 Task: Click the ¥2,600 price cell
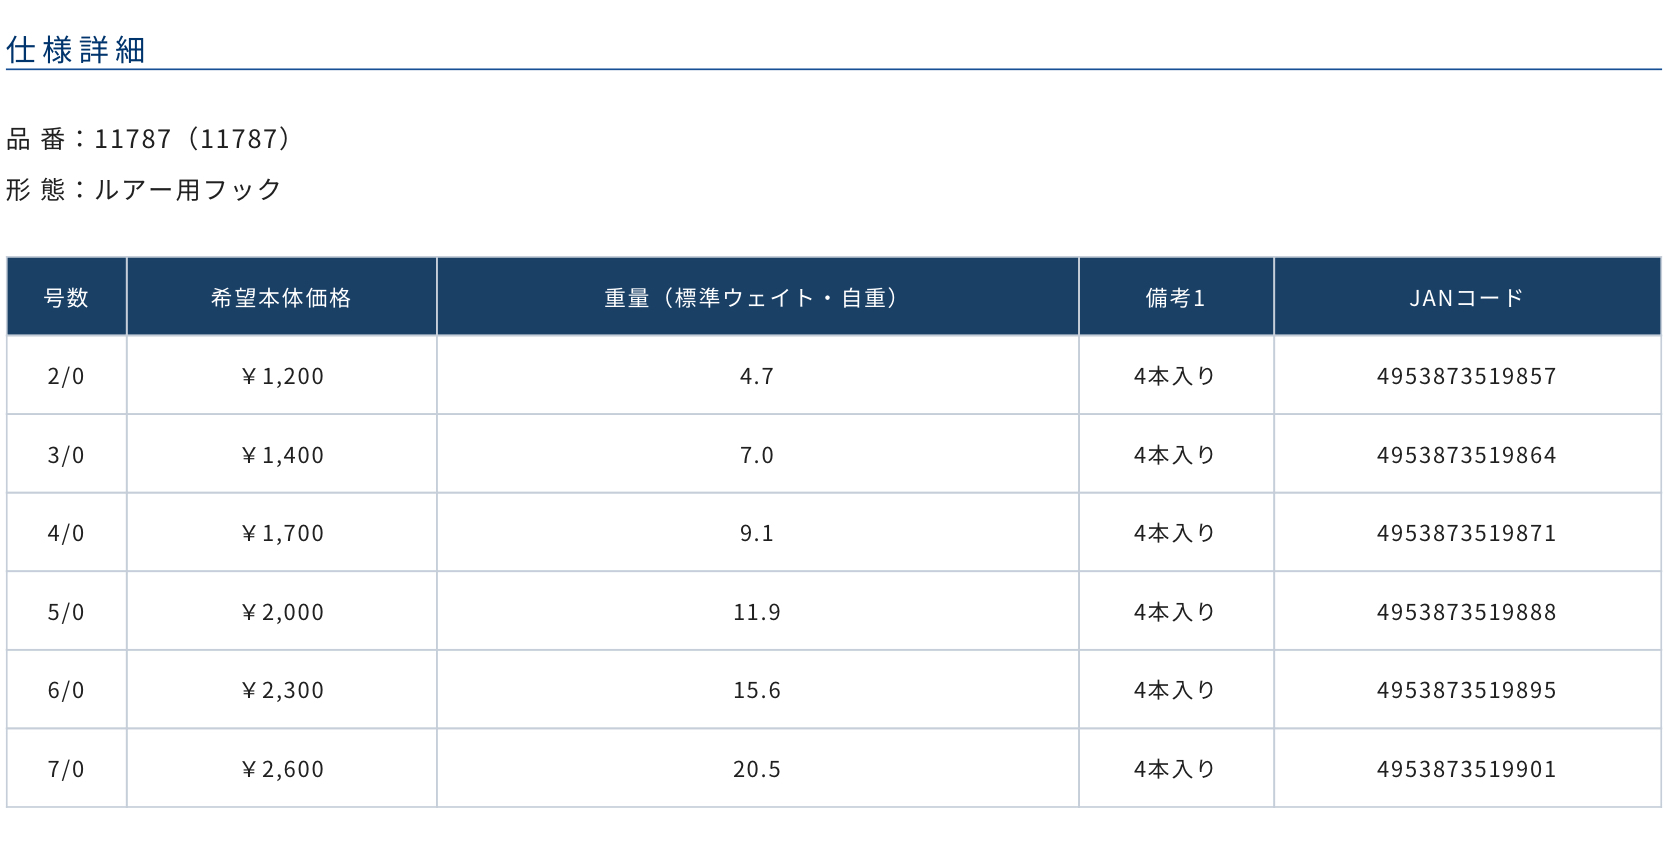tap(282, 770)
